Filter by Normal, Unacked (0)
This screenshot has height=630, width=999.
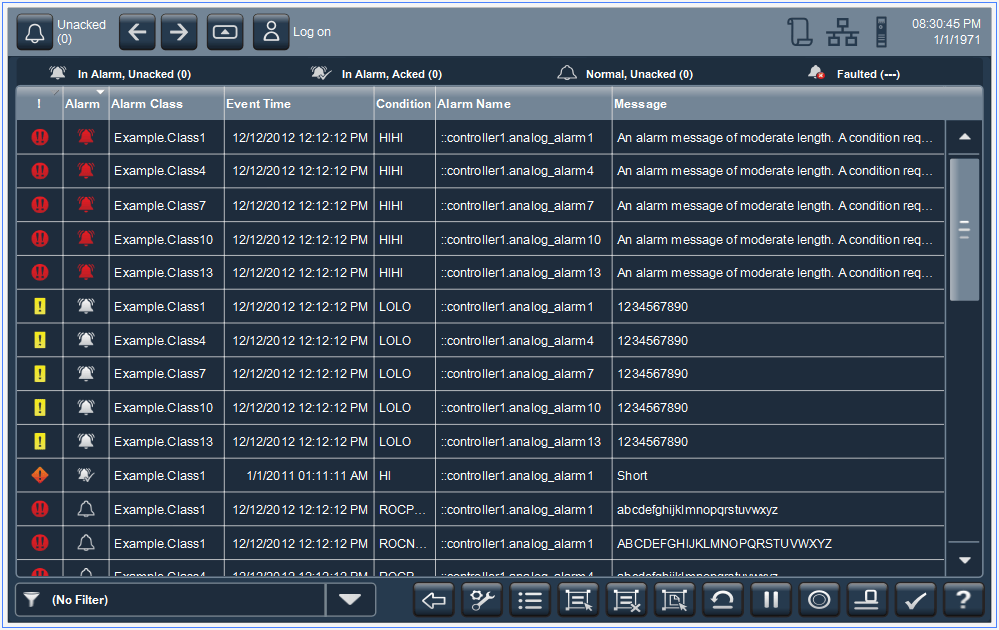(625, 74)
